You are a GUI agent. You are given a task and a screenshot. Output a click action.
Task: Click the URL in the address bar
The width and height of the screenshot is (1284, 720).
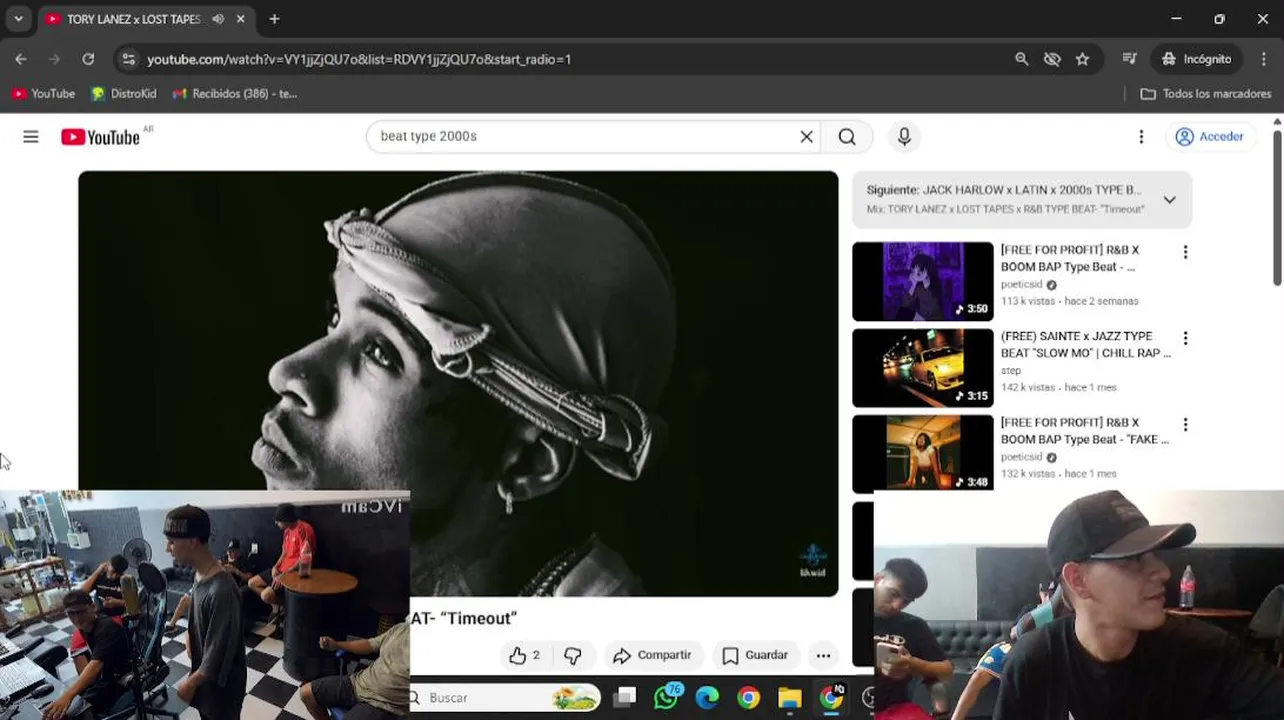[x=359, y=59]
